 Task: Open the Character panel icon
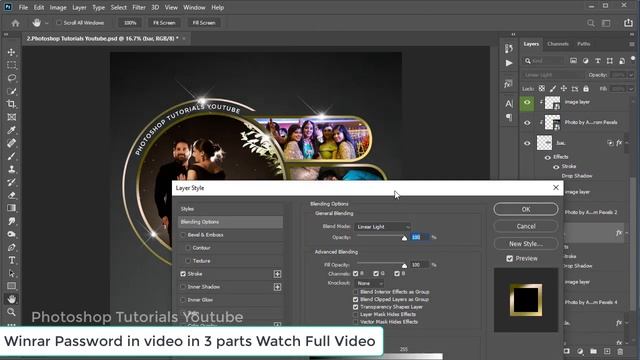coord(509,104)
